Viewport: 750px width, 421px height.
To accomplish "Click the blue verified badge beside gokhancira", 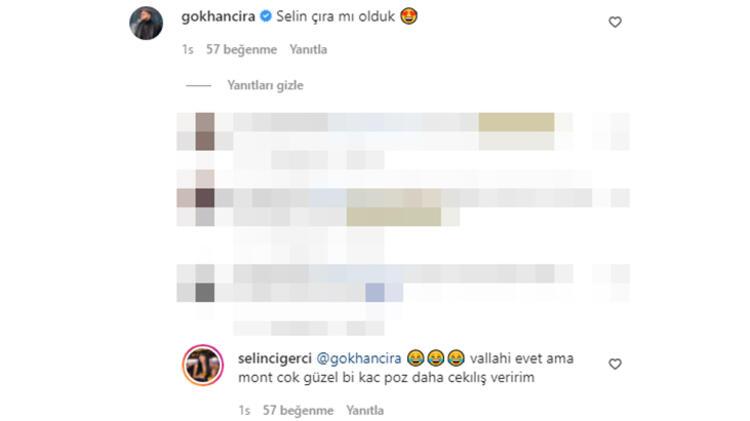I will (x=265, y=16).
